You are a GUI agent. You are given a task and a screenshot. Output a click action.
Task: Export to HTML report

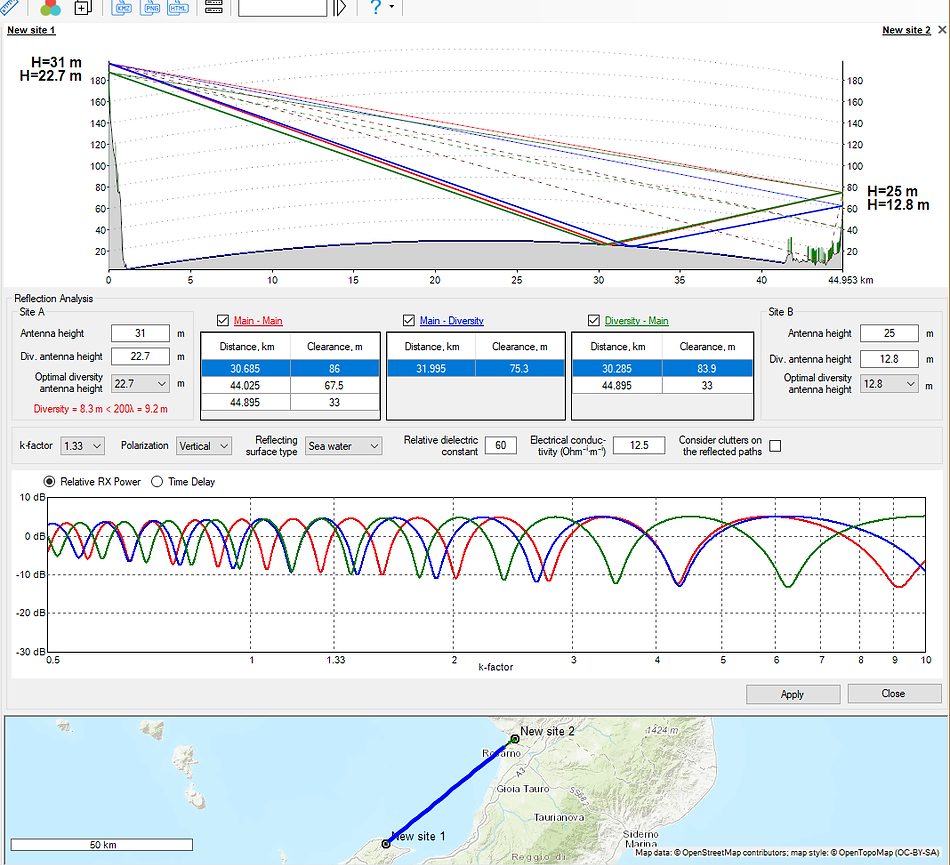[178, 7]
